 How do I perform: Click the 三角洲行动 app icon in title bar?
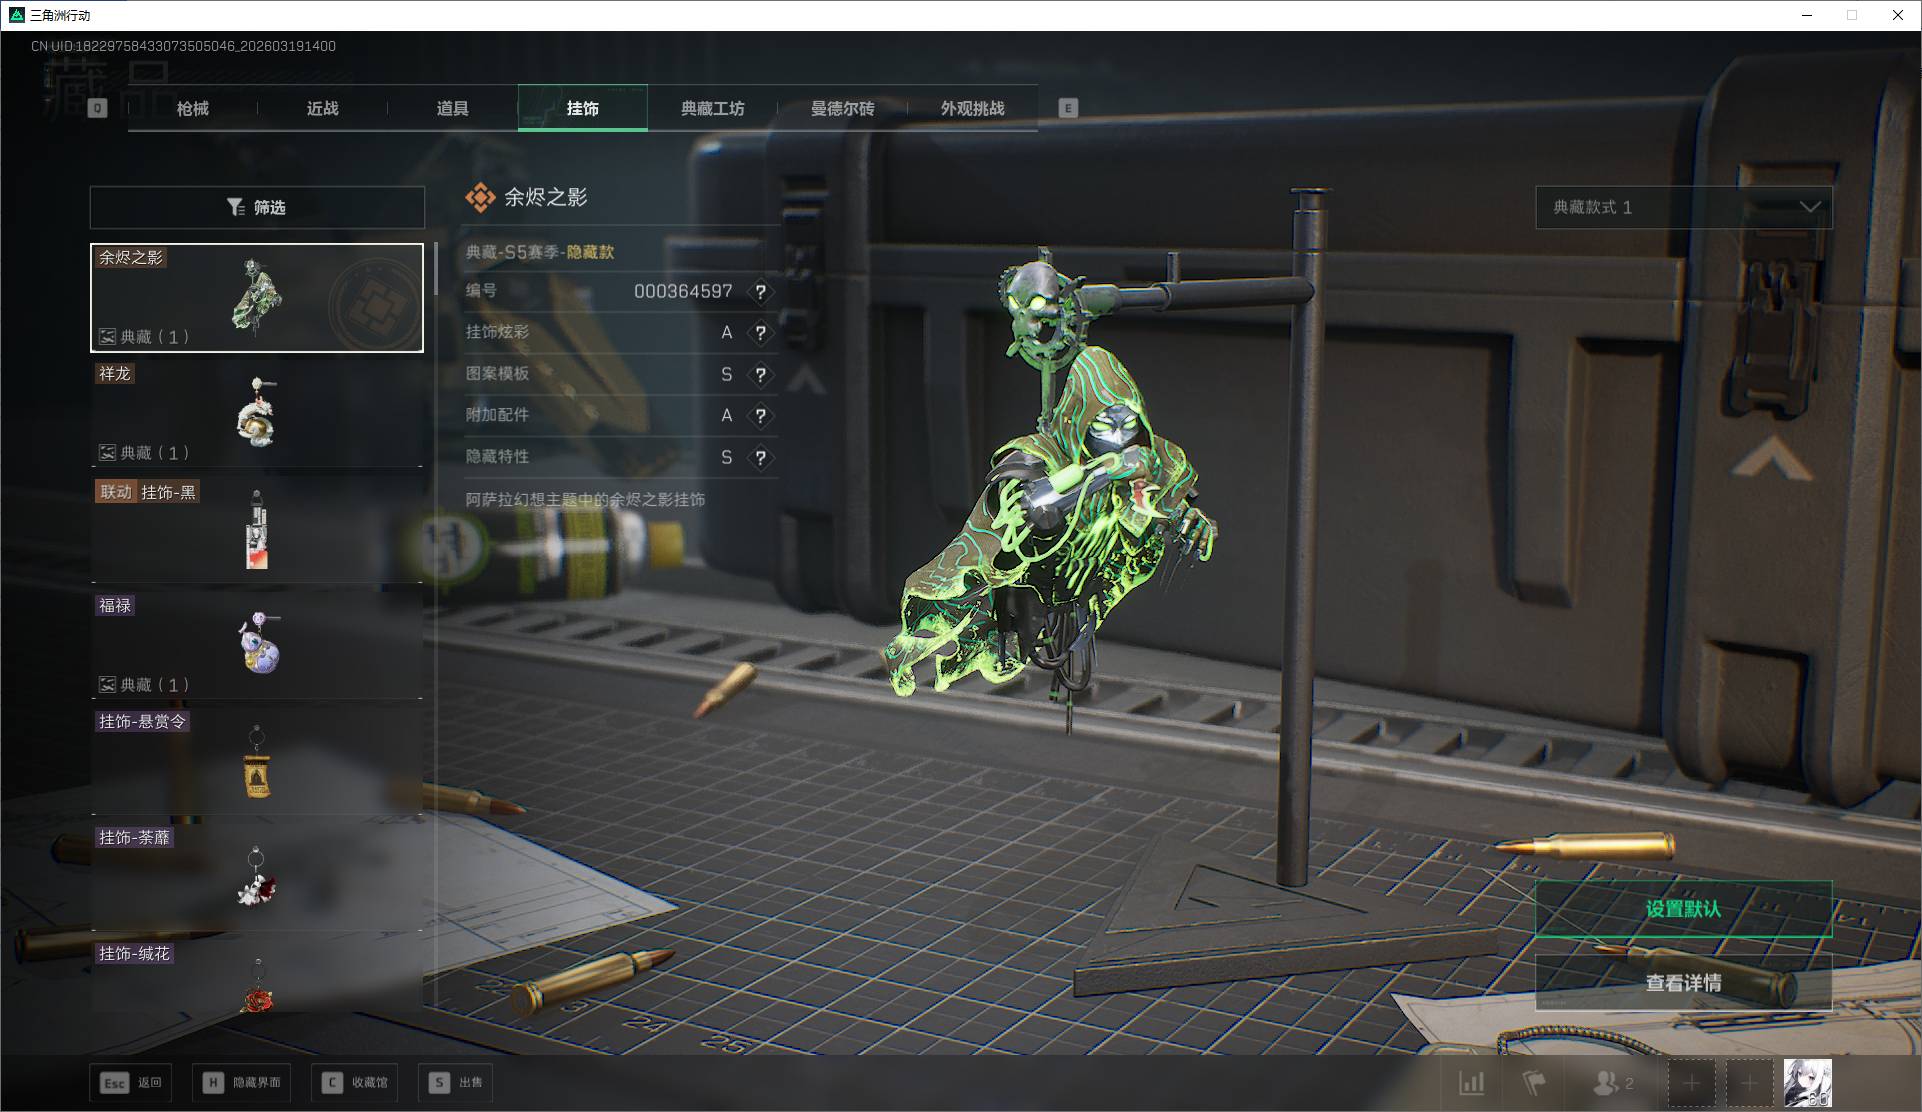[x=16, y=15]
